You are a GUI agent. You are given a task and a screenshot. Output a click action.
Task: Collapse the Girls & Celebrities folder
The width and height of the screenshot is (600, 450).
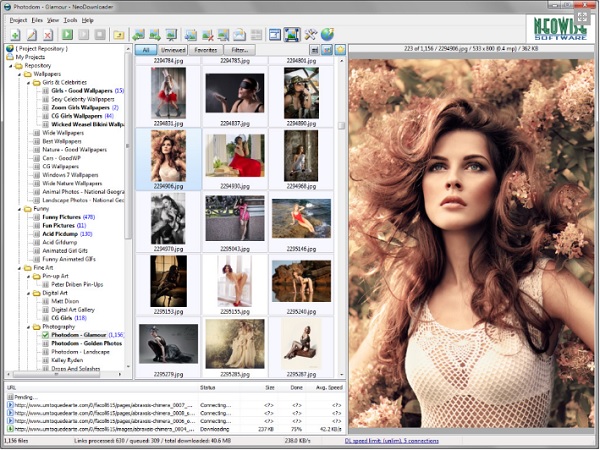tap(29, 82)
